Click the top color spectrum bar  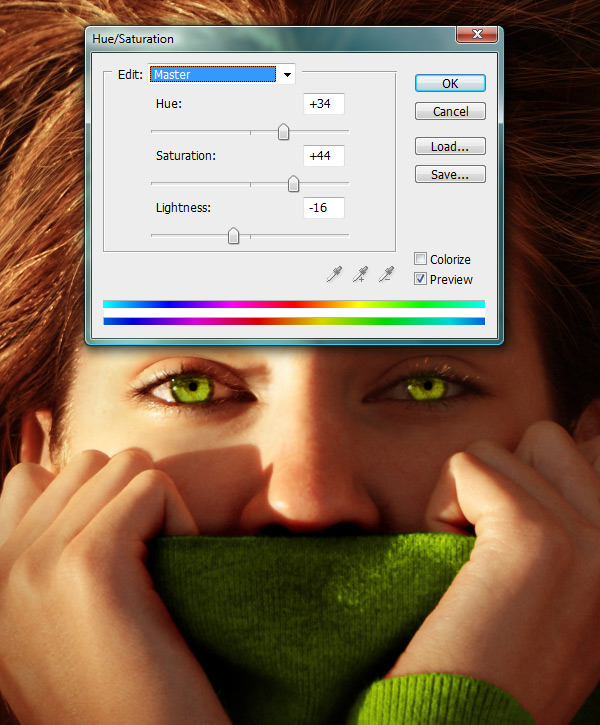click(294, 304)
